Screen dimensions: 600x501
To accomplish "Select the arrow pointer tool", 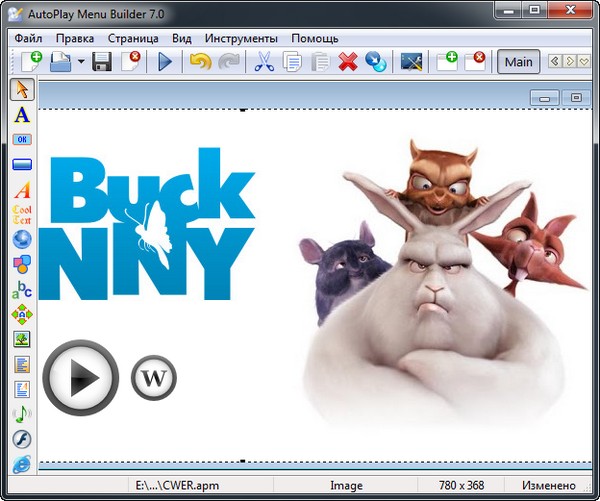I will (22, 90).
